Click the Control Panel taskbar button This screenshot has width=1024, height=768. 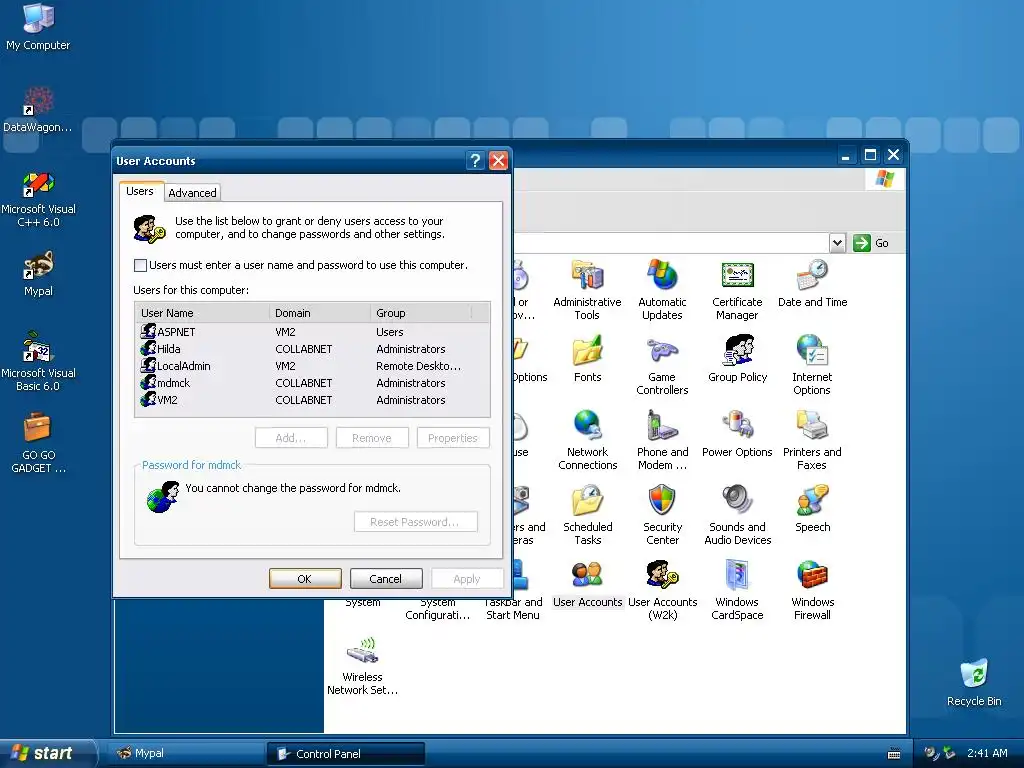point(346,754)
